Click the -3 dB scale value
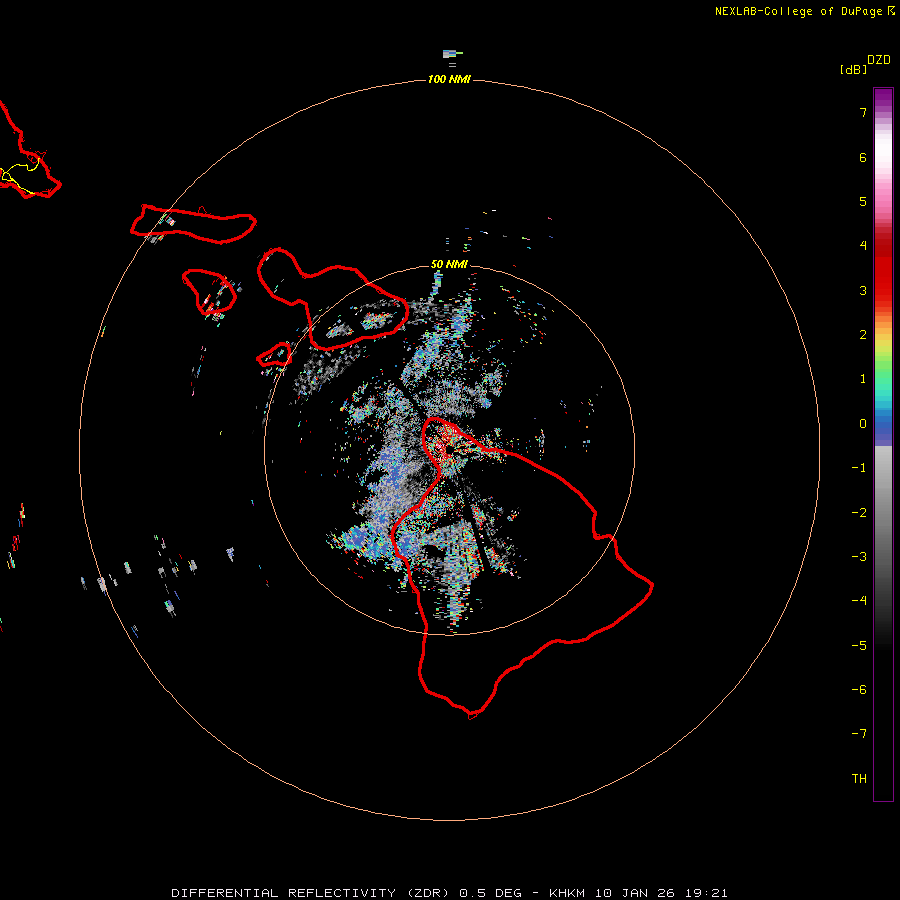Screen dimensions: 900x900 (x=859, y=557)
